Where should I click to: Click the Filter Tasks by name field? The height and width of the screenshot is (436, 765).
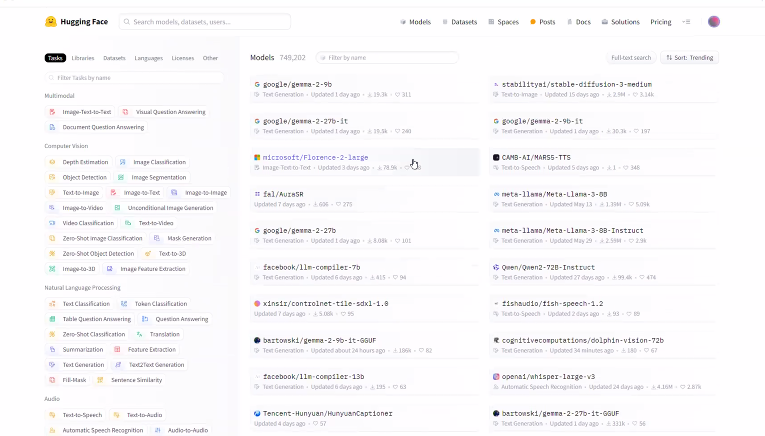pos(134,78)
